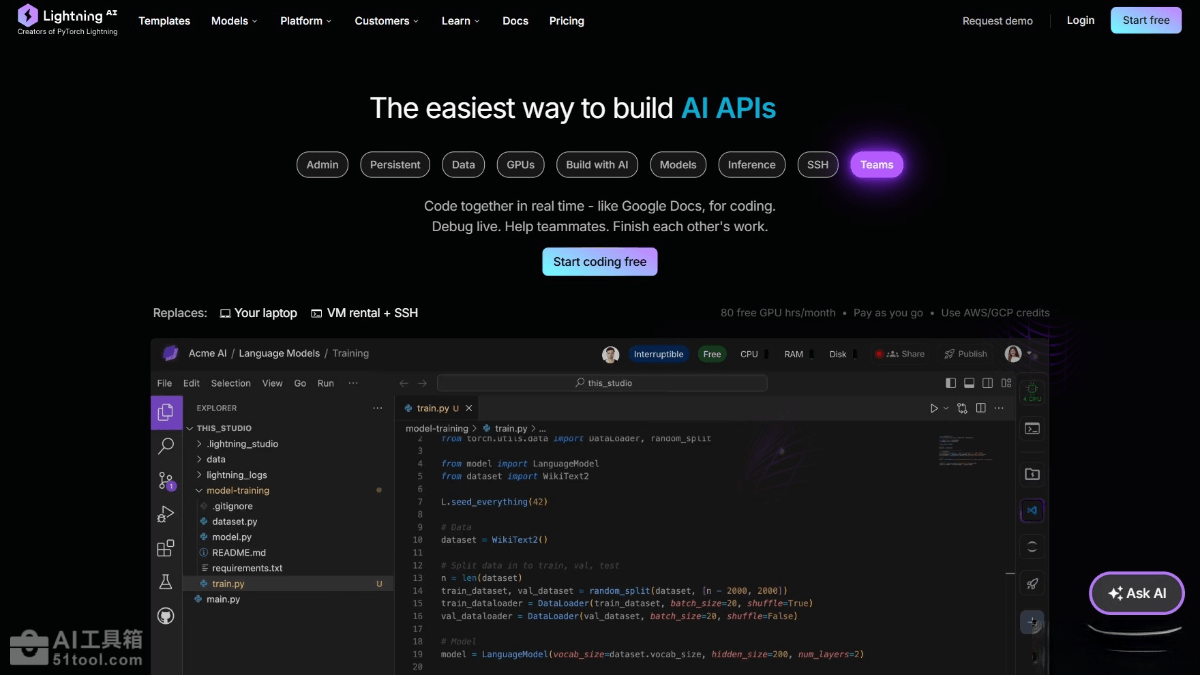Click the this_studio search field
This screenshot has height=675, width=1200.
tap(602, 383)
